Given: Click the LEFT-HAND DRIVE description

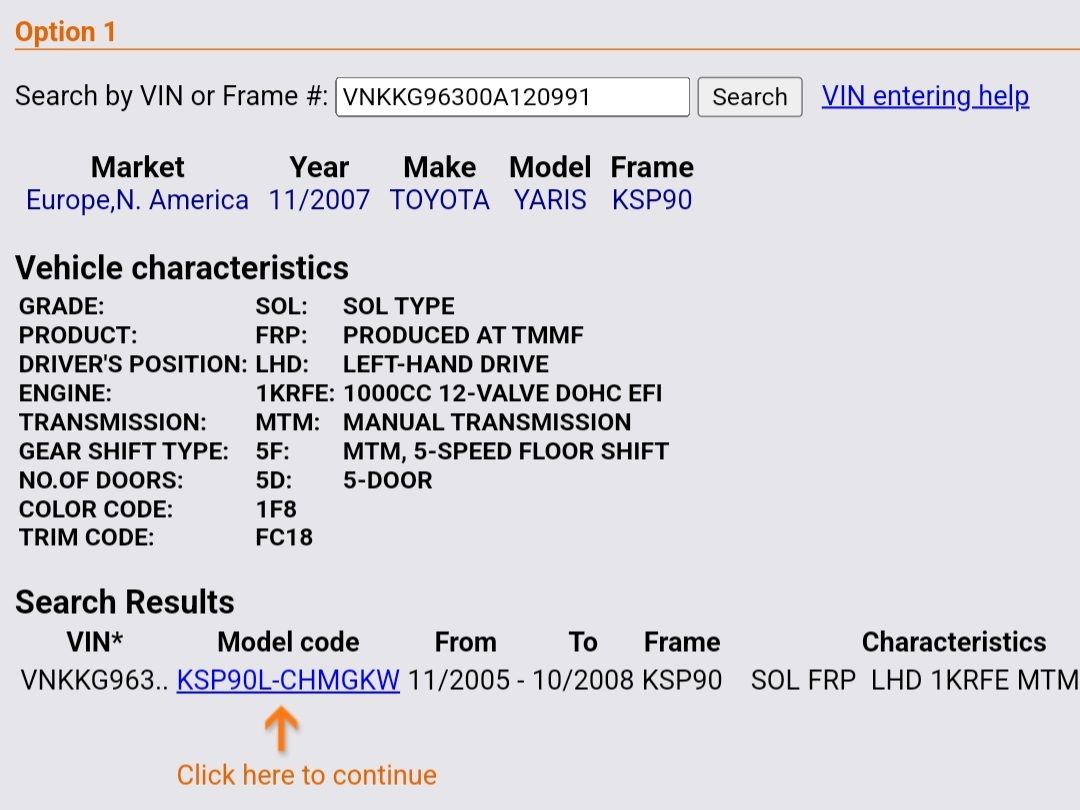Looking at the screenshot, I should pyautogui.click(x=446, y=364).
